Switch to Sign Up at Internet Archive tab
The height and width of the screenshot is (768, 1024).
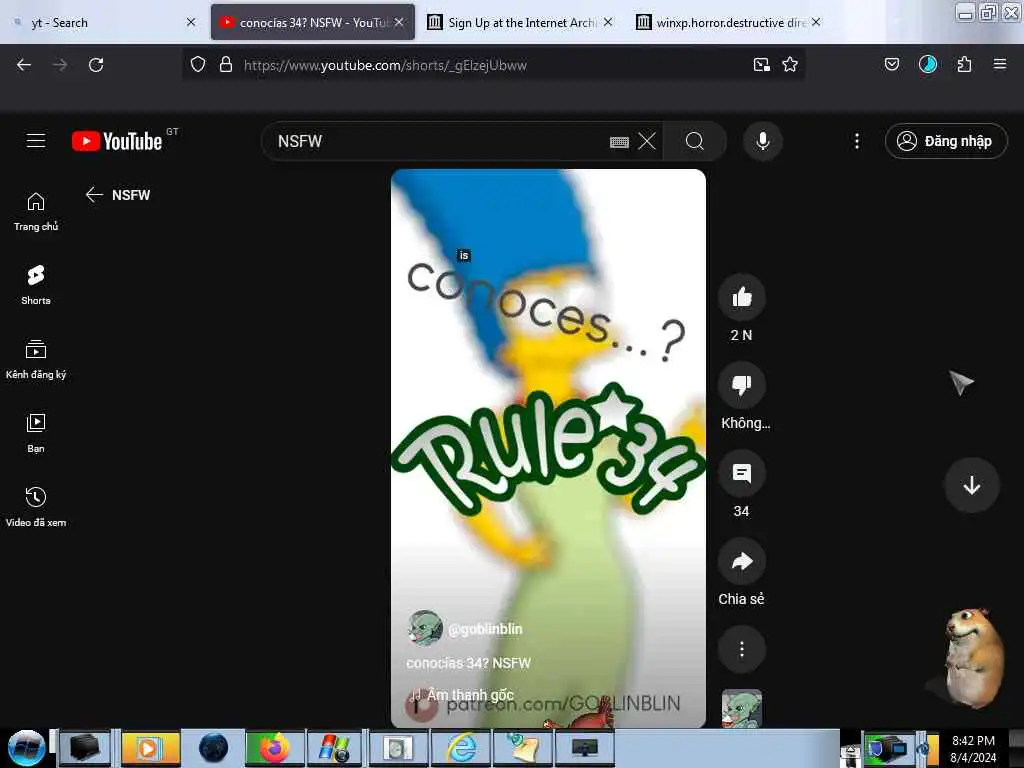point(521,23)
